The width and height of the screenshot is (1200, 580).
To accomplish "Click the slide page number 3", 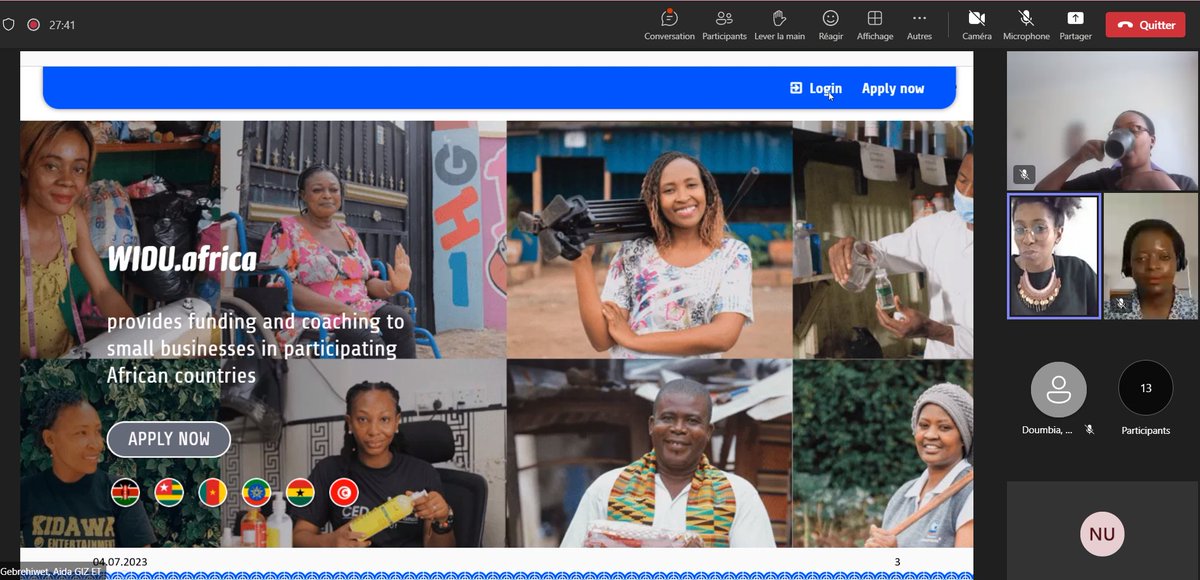I will [x=897, y=562].
